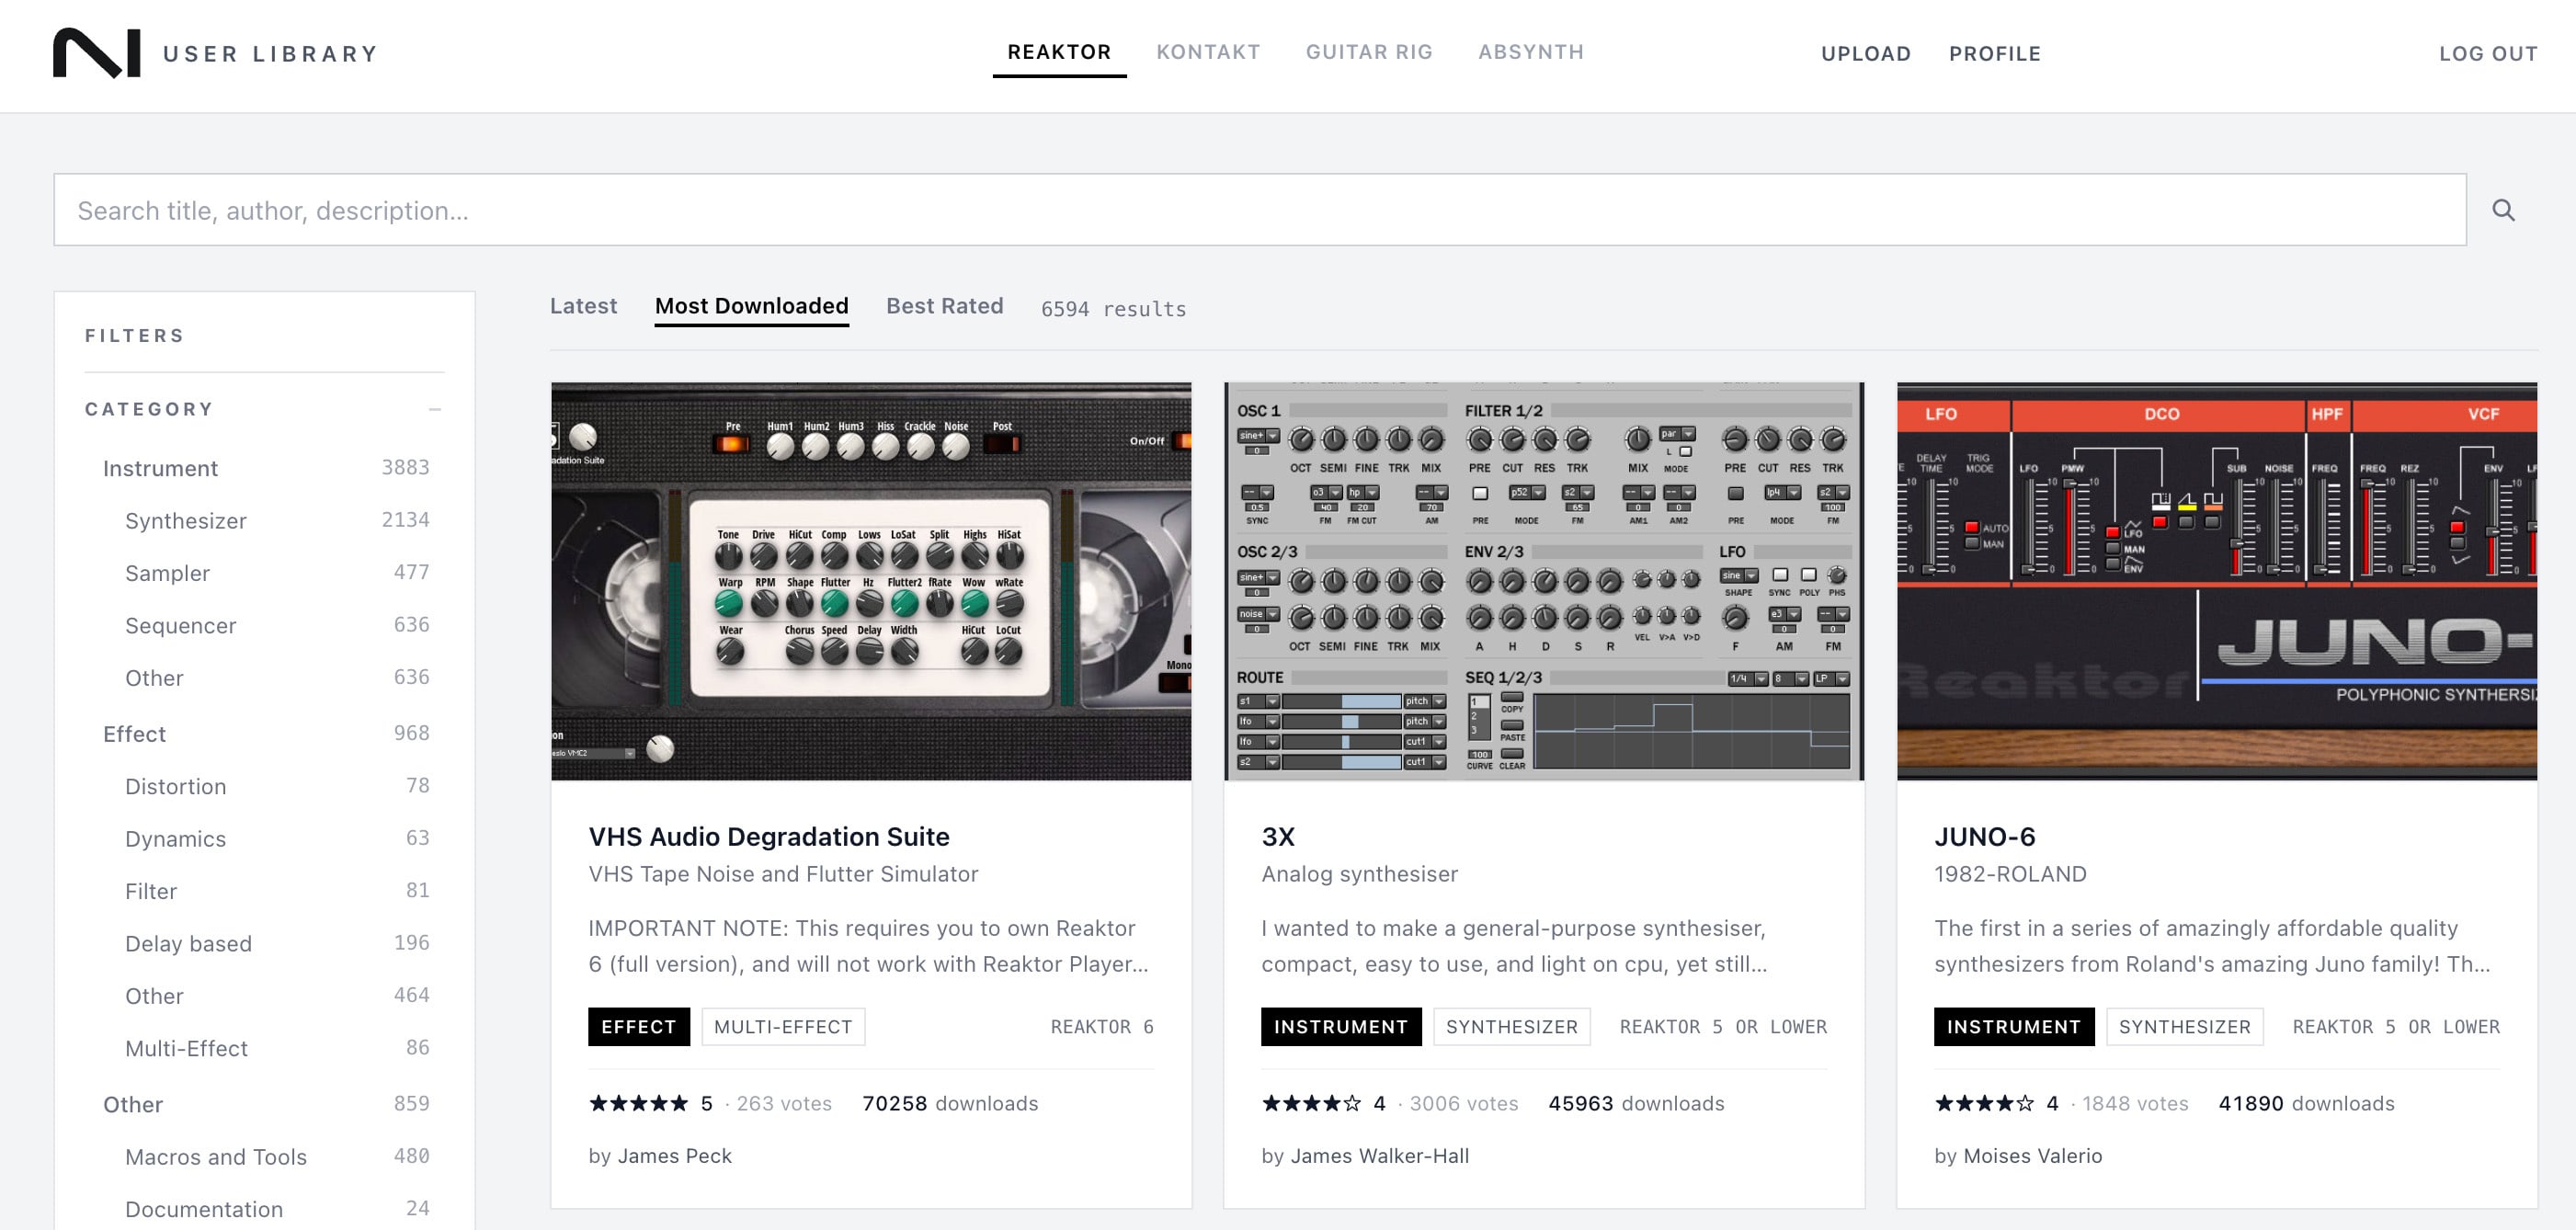Screen dimensions: 2576x1230
Task: Filter by Effect category
Action: coord(134,734)
